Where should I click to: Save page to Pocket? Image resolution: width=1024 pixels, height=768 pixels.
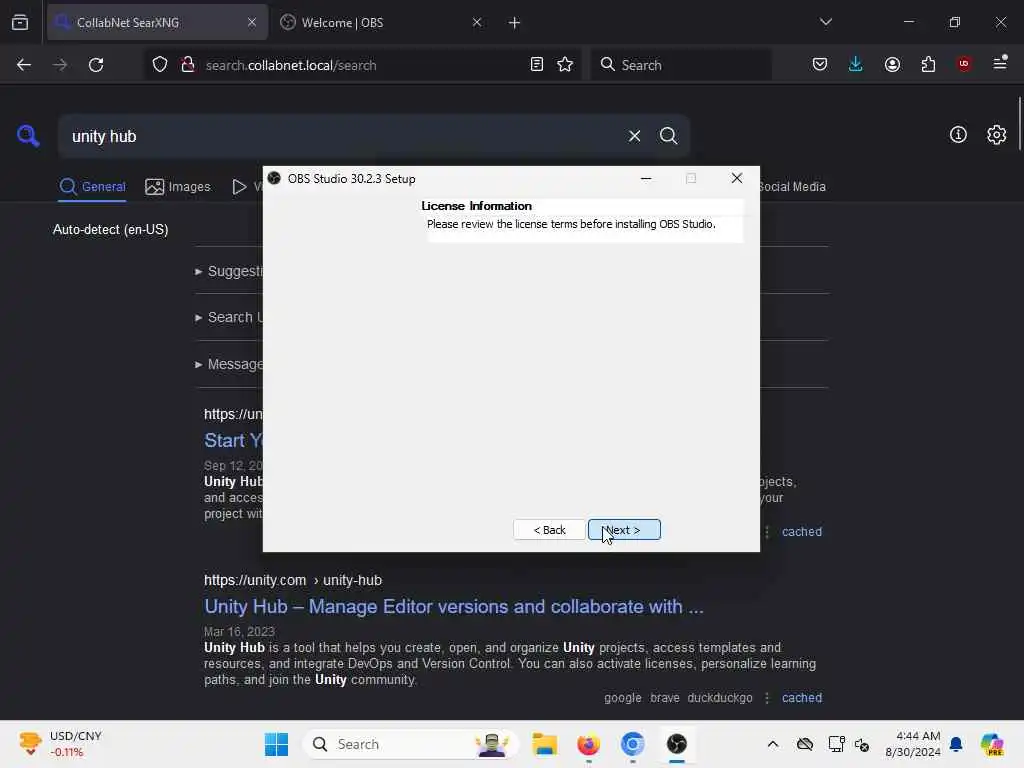tap(820, 64)
